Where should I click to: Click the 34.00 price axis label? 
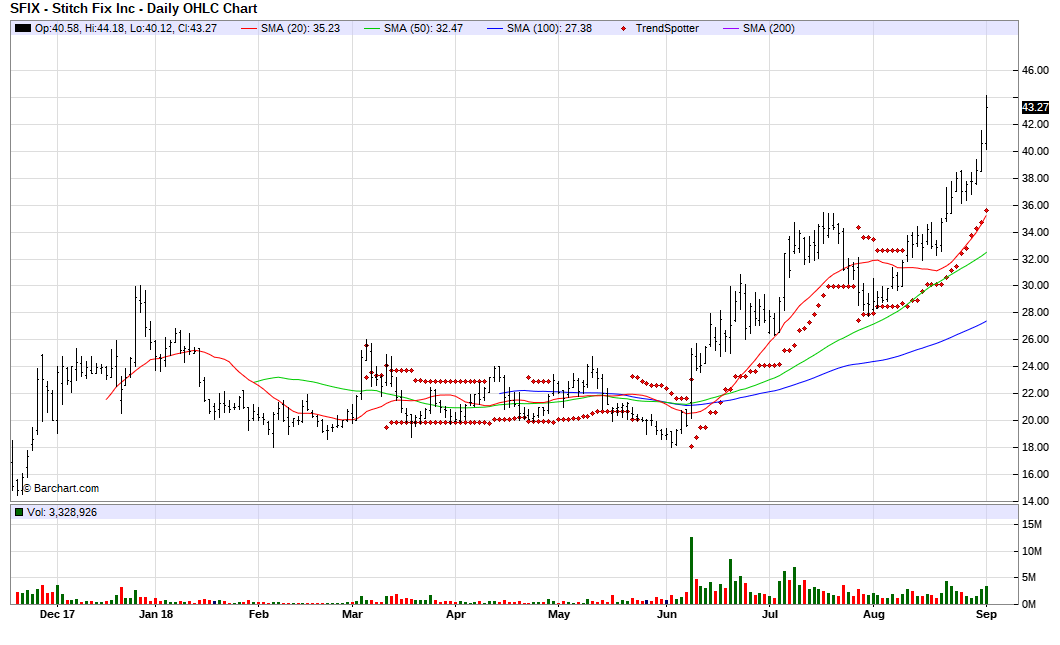(1035, 232)
